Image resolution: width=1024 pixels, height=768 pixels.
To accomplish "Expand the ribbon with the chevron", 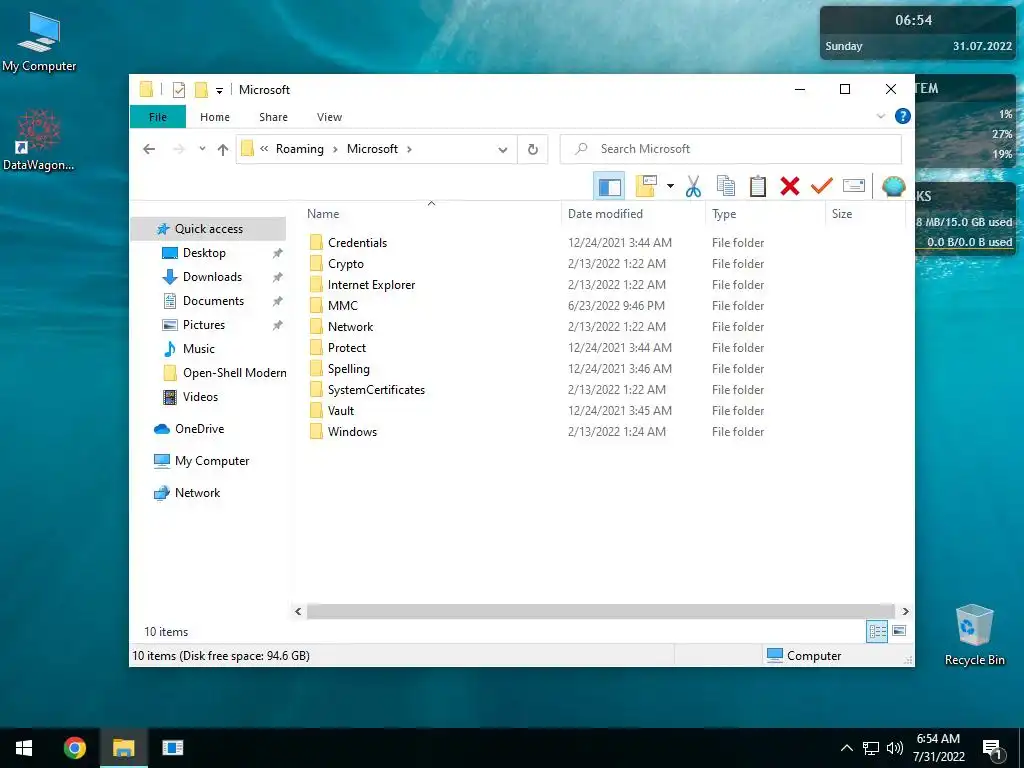I will click(x=881, y=116).
